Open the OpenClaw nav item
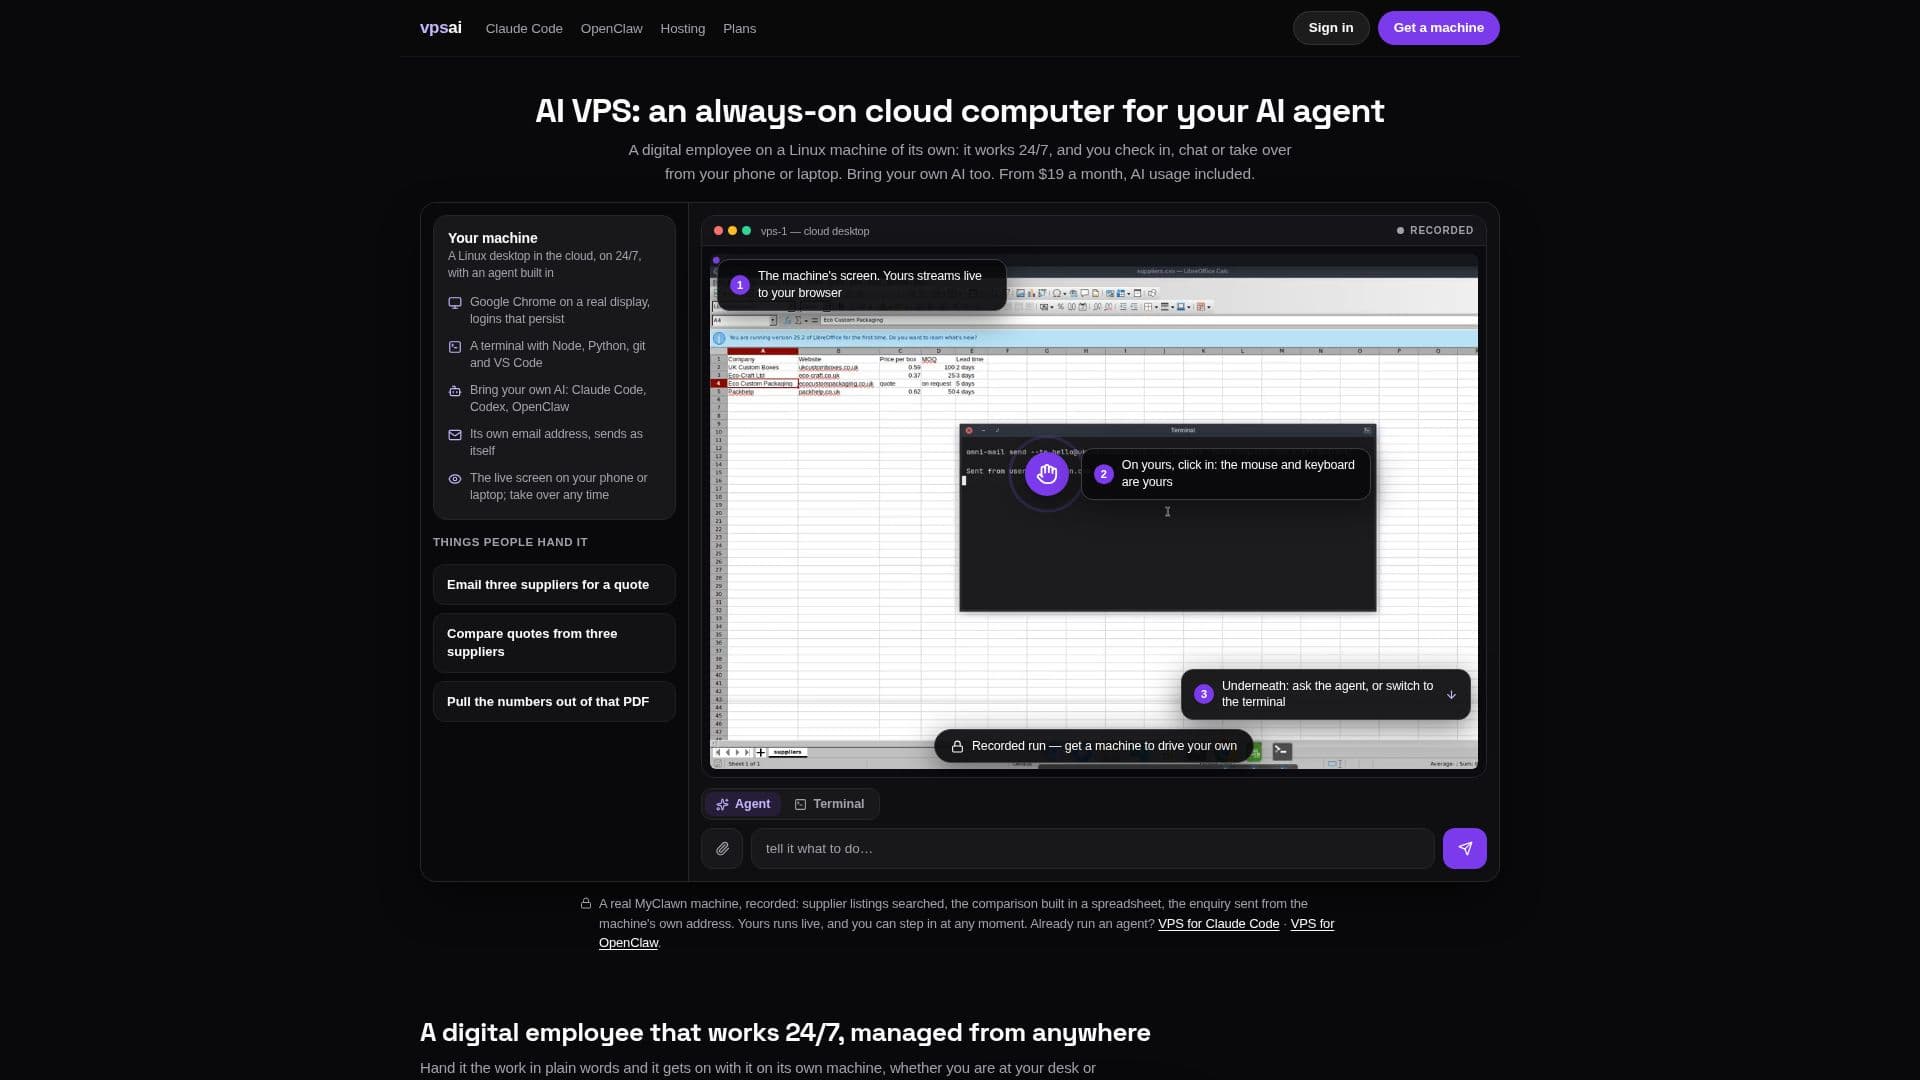The height and width of the screenshot is (1080, 1920). (x=611, y=29)
